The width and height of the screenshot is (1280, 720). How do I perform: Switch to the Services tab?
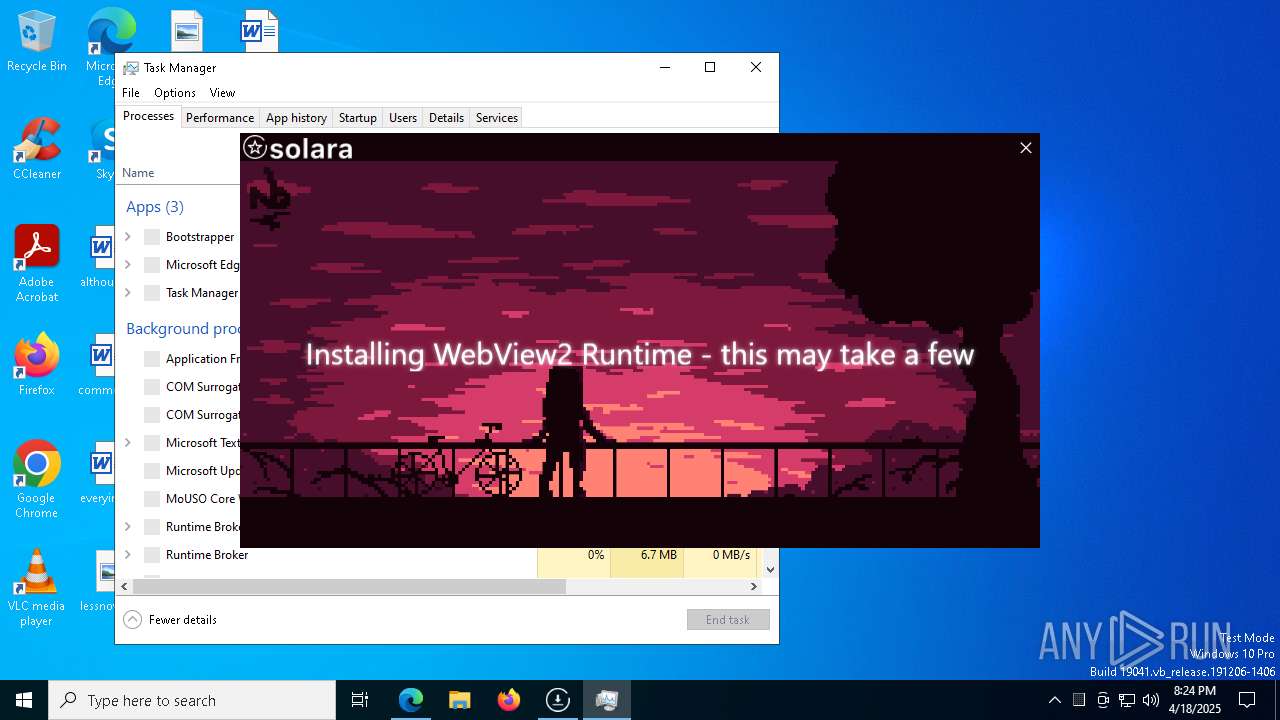496,118
